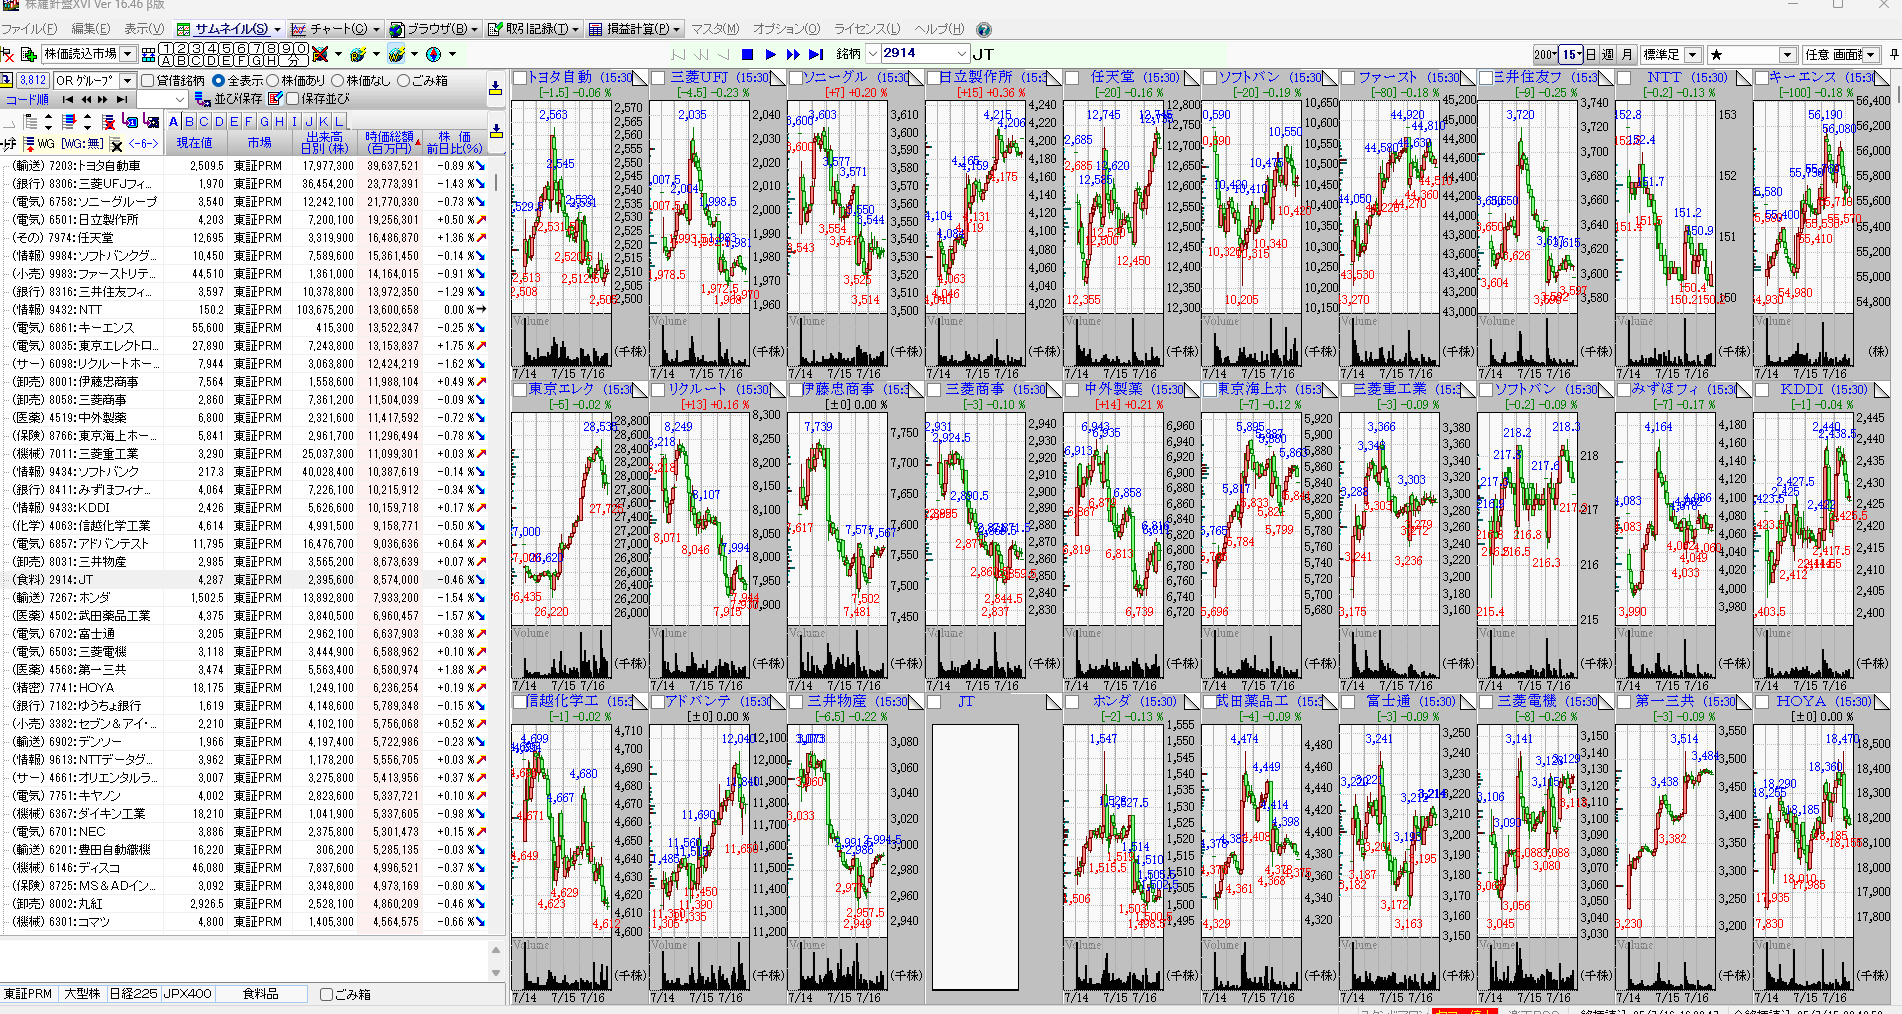Click the R globe lightning icon
1902x1014 pixels.
click(x=358, y=54)
